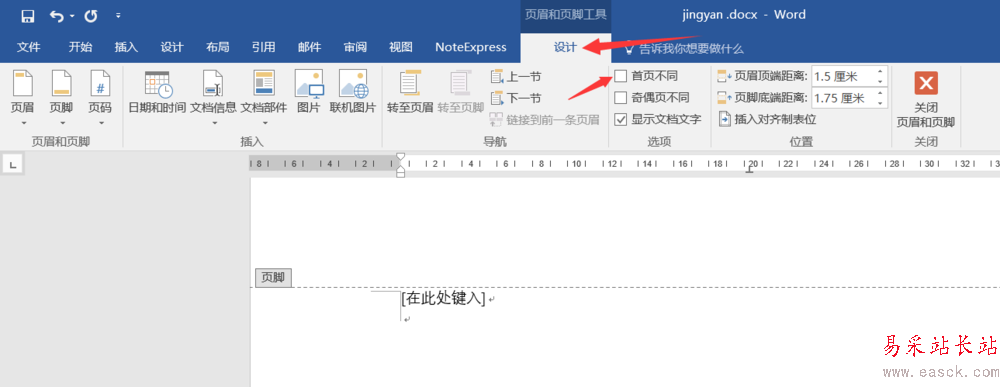Expand the 页码 dropdown arrow
The width and height of the screenshot is (1000, 387).
point(100,122)
